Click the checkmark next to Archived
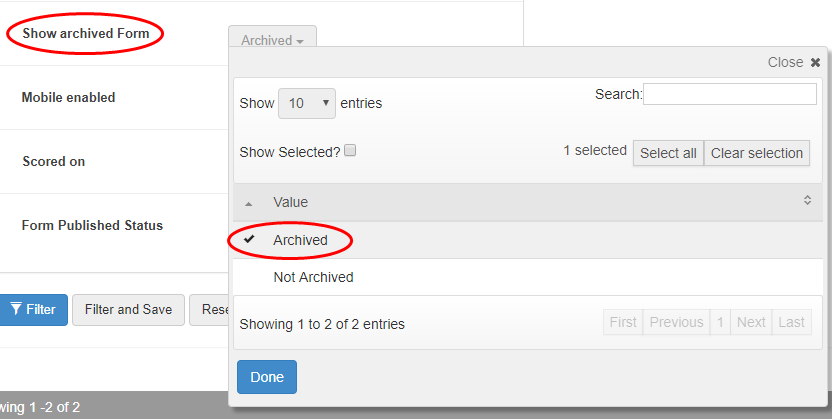The image size is (832, 419). (250, 240)
